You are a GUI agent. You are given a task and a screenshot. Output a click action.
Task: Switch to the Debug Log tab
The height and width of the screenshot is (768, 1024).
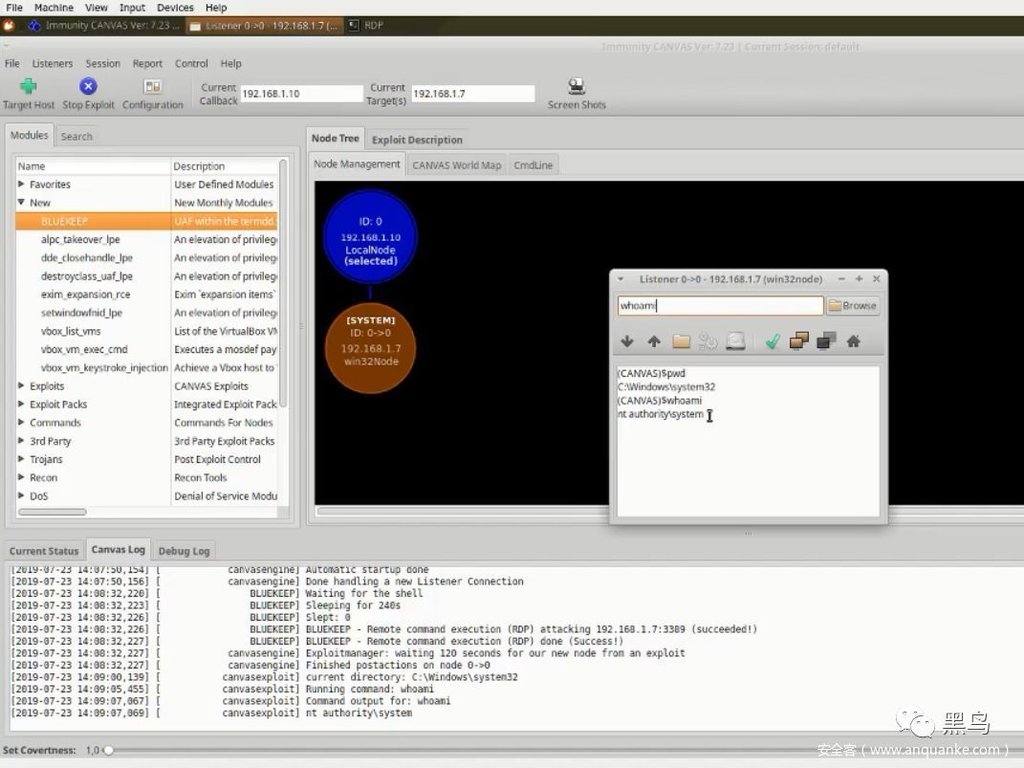coord(184,551)
